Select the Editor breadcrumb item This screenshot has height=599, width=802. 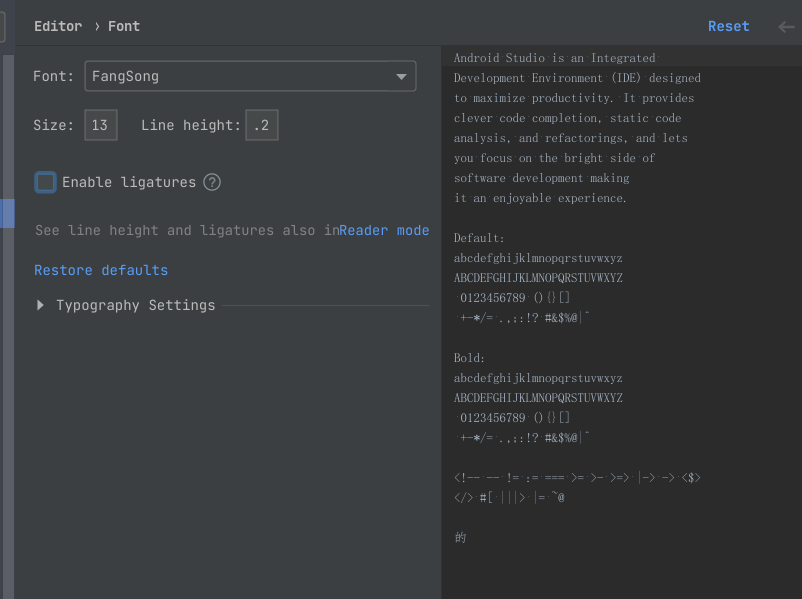[x=57, y=26]
